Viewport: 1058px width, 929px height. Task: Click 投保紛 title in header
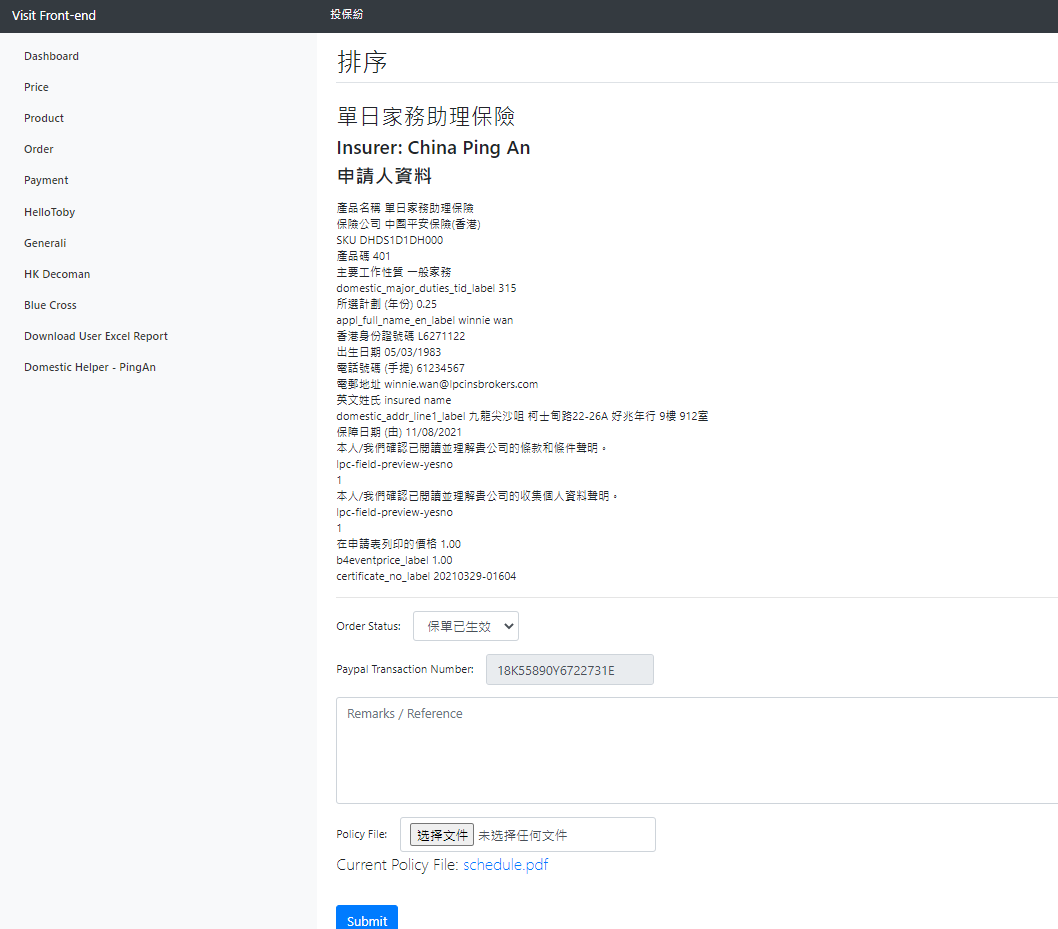[x=346, y=14]
